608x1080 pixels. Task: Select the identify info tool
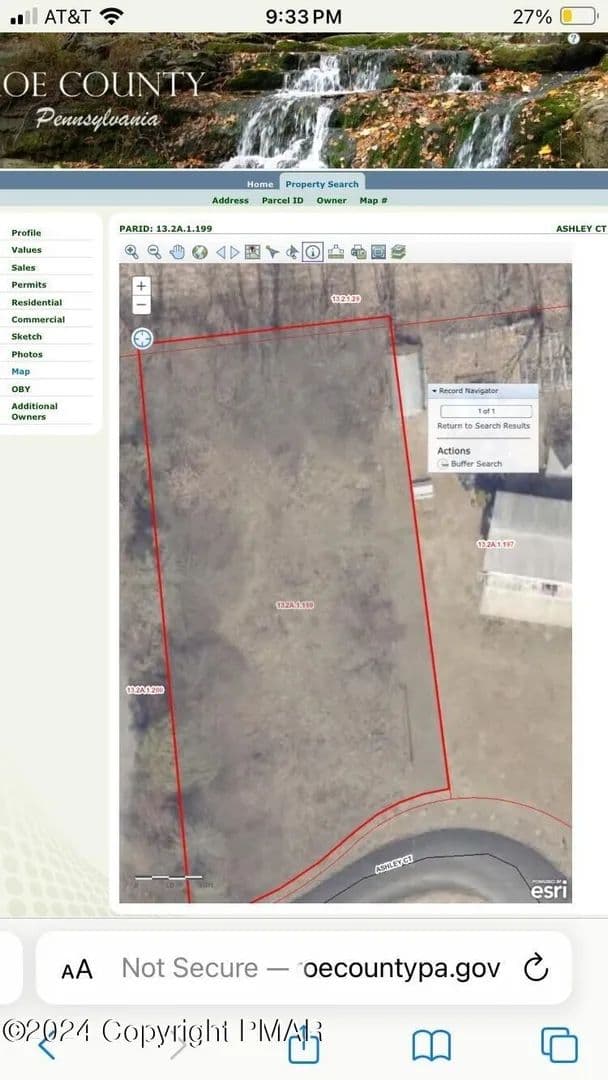[x=313, y=252]
